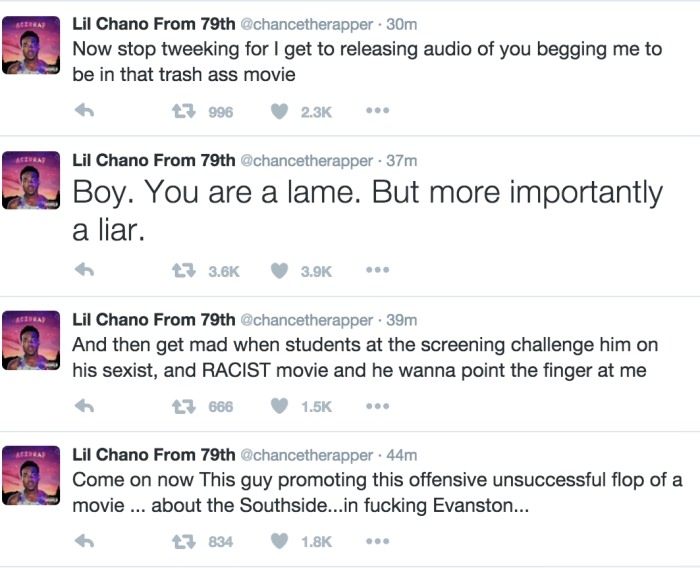Viewport: 700px width, 568px height.
Task: Like the tweet with 1.8K likes
Action: click(x=281, y=541)
